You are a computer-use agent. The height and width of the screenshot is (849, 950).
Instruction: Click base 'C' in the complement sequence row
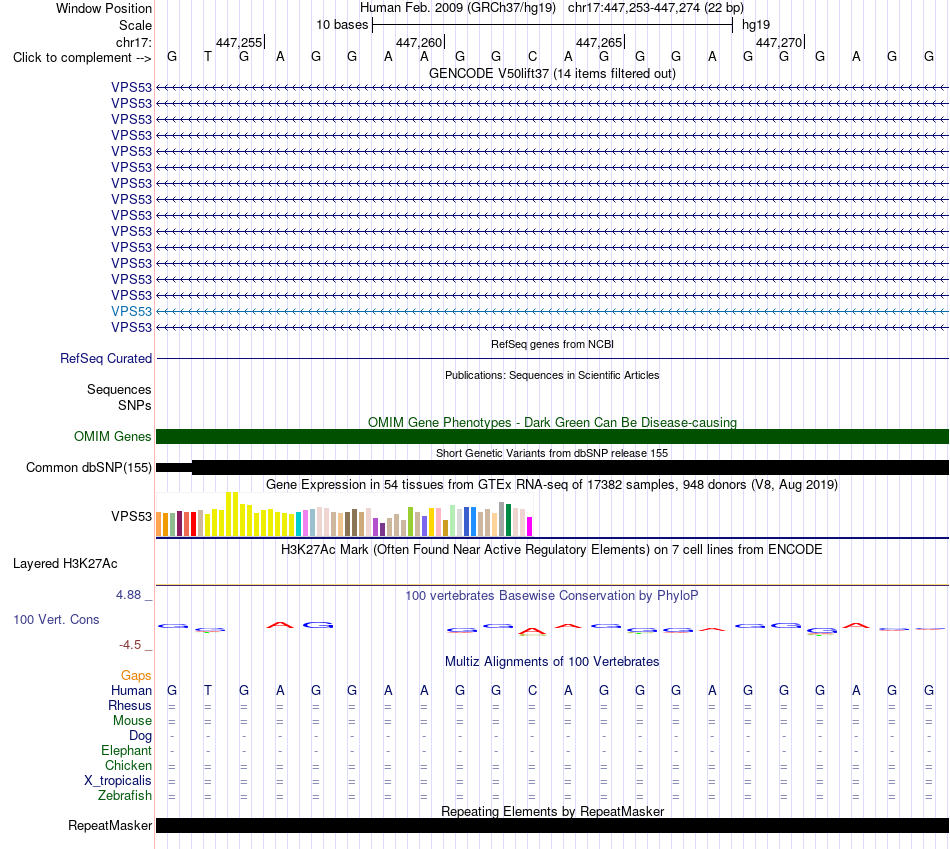(x=532, y=57)
